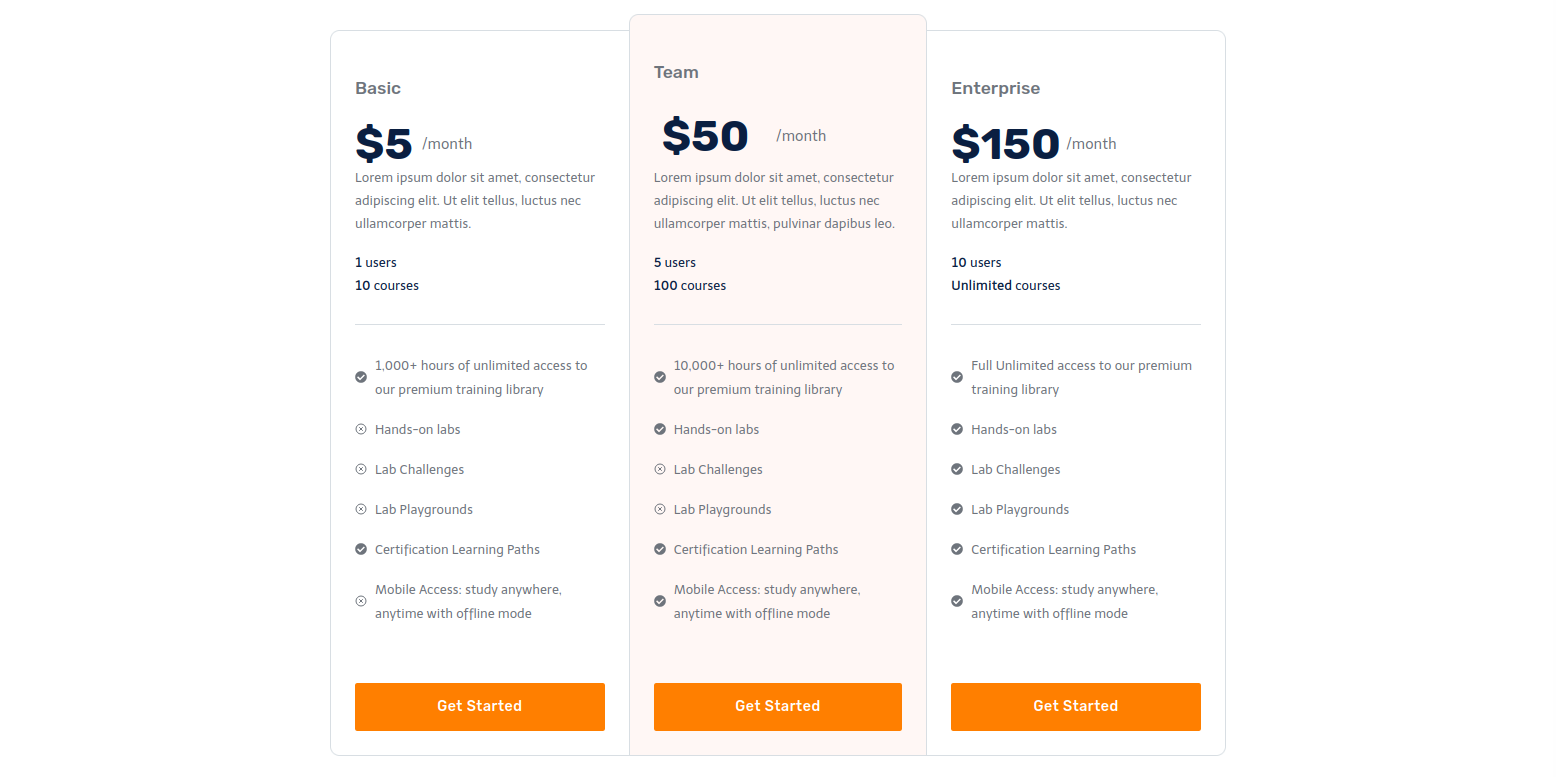Click check icon beside Enterprise Lab Challenges
Screen dimensions: 1556x777
click(957, 469)
